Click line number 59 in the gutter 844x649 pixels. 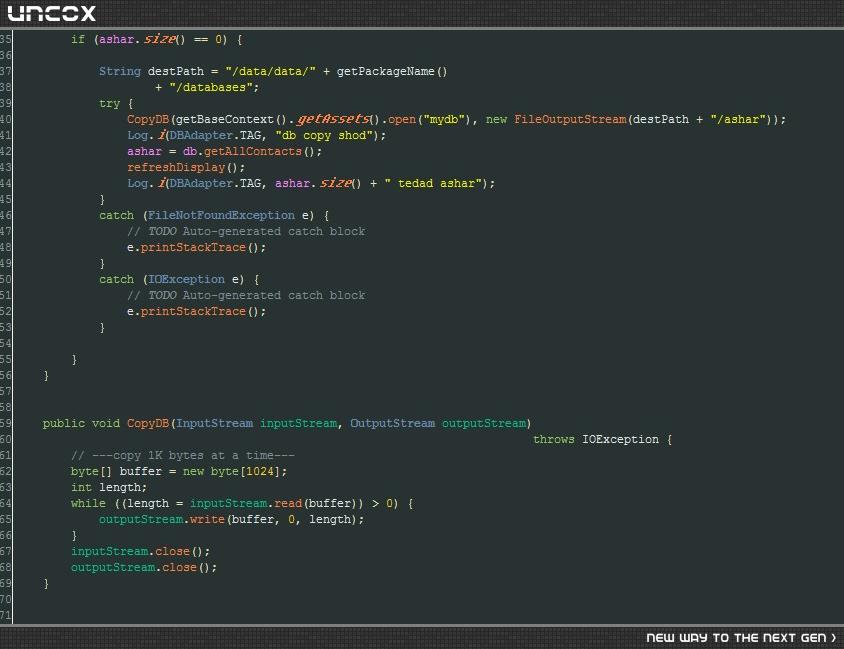click(5, 423)
